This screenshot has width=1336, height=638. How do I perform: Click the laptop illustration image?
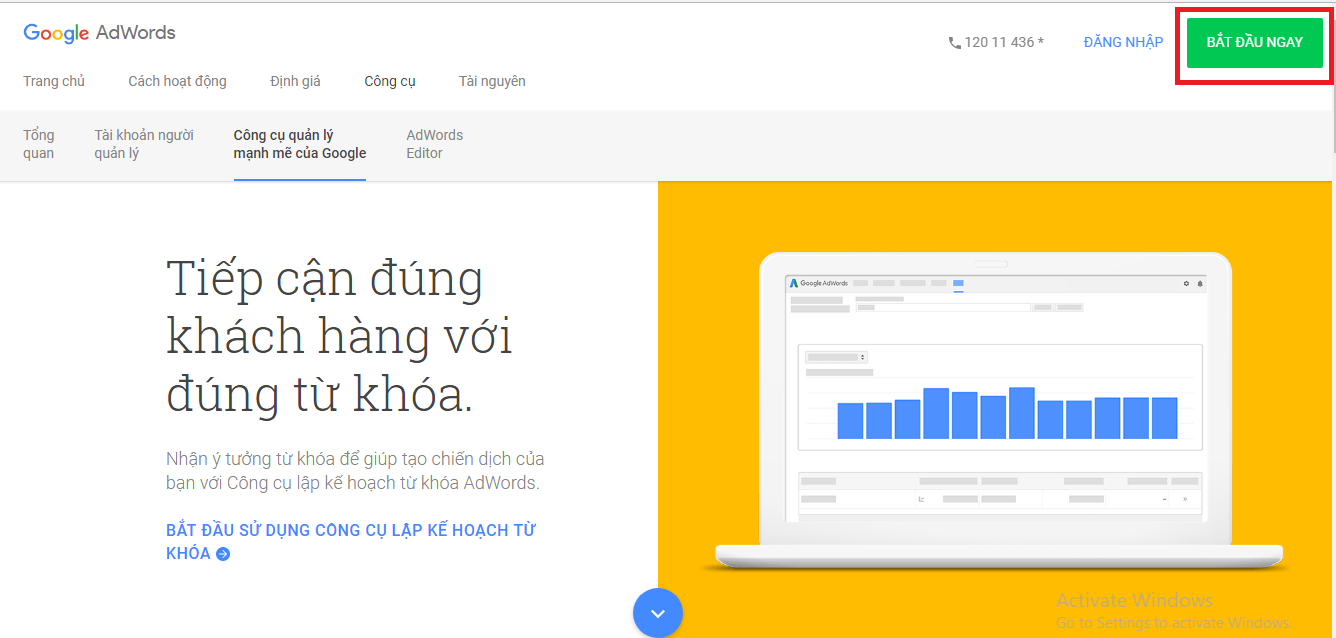pos(999,412)
